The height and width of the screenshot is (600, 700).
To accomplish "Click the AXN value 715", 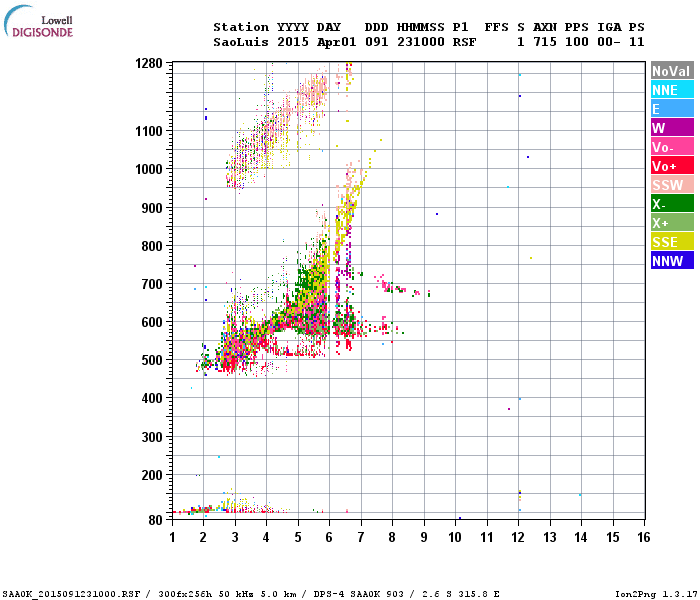I will pyautogui.click(x=545, y=42).
